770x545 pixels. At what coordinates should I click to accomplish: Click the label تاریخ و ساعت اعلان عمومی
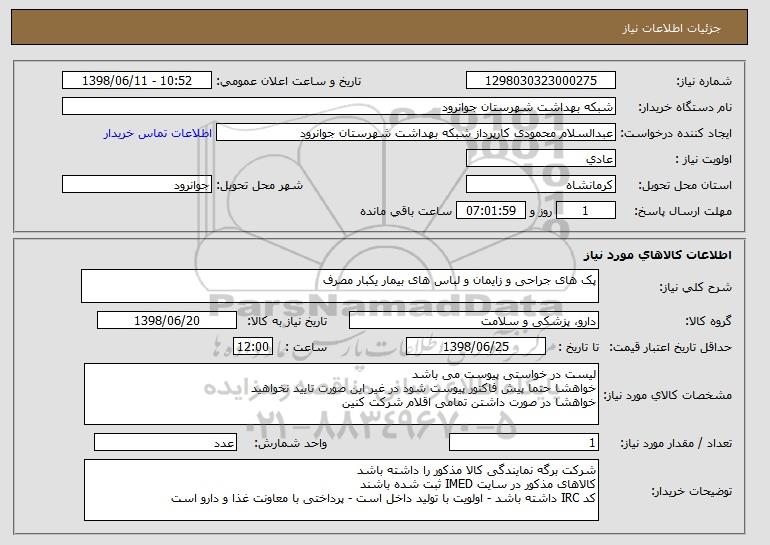pos(289,81)
